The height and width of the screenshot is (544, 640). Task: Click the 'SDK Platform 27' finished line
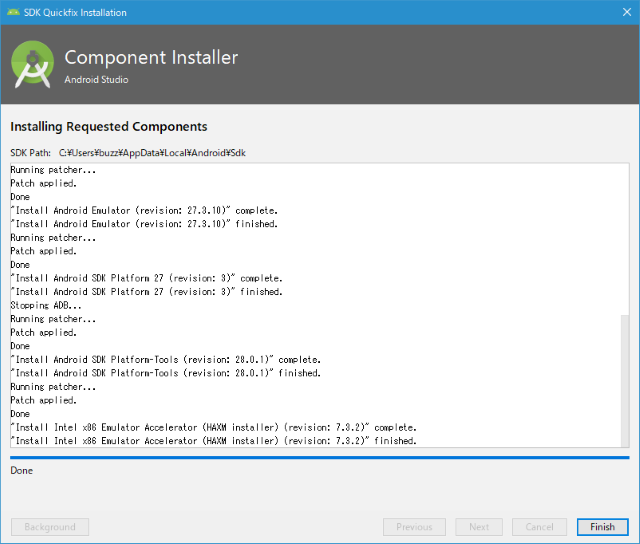point(147,291)
